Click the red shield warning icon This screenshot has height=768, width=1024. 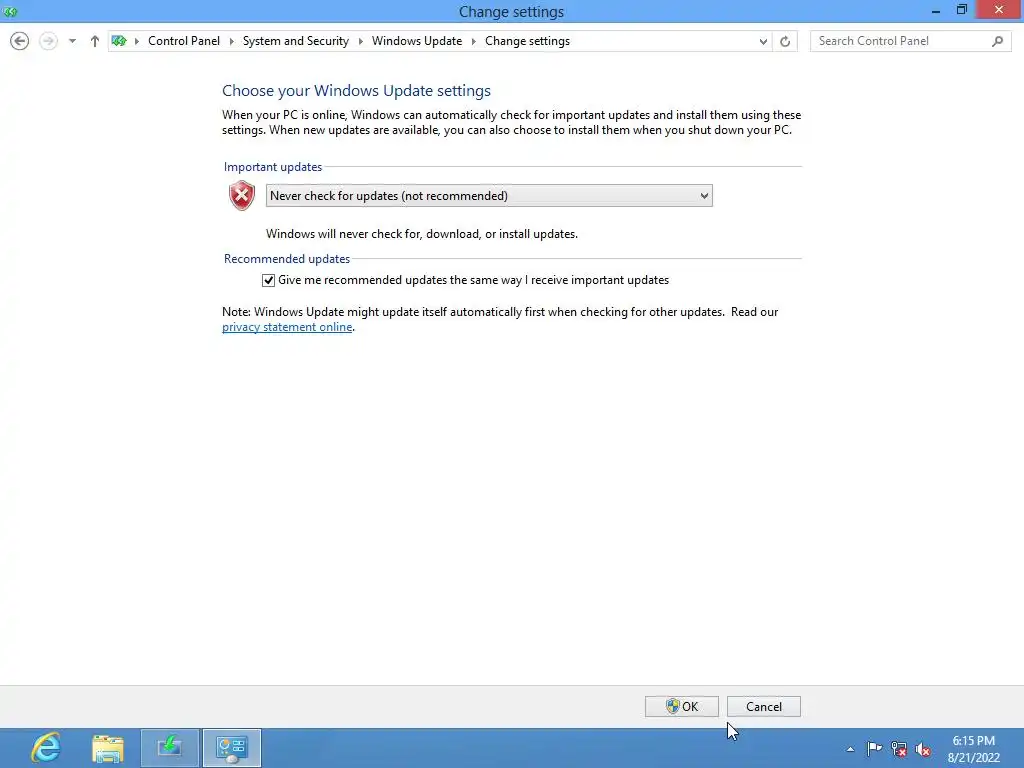pyautogui.click(x=242, y=195)
